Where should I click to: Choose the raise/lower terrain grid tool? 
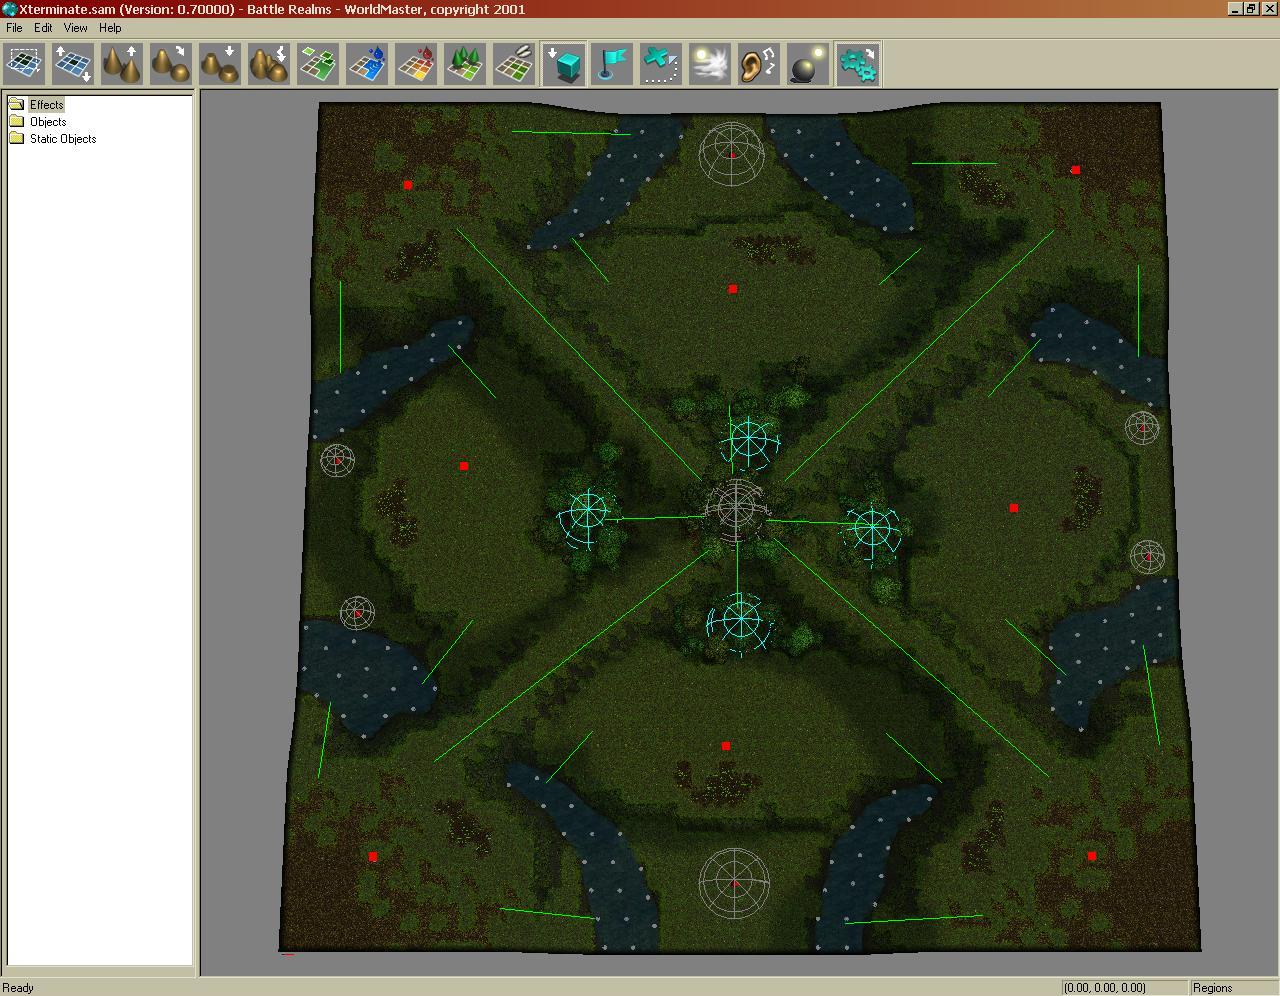click(x=74, y=64)
